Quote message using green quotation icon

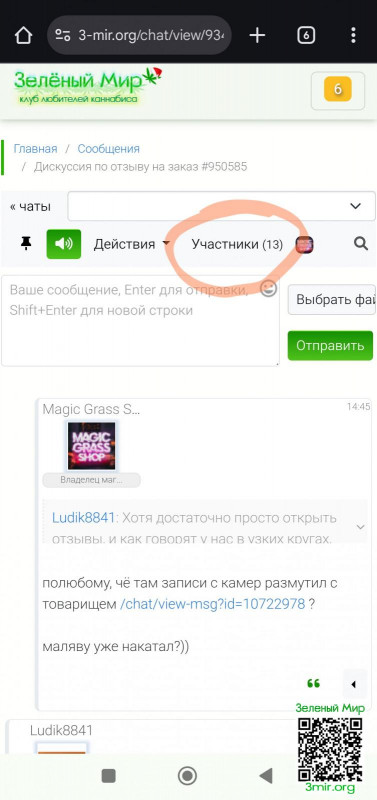pyautogui.click(x=313, y=684)
